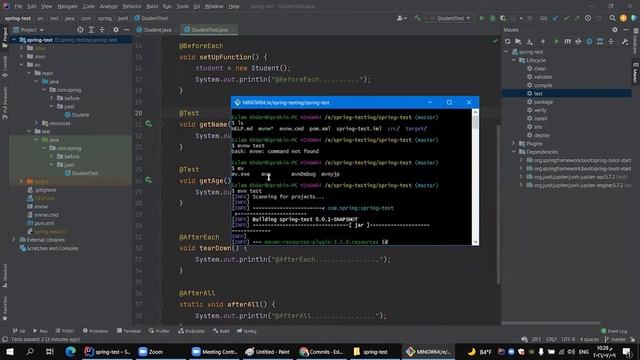Viewport: 640px width, 360px height.
Task: Hide the Project tool window
Action: tap(127, 30)
